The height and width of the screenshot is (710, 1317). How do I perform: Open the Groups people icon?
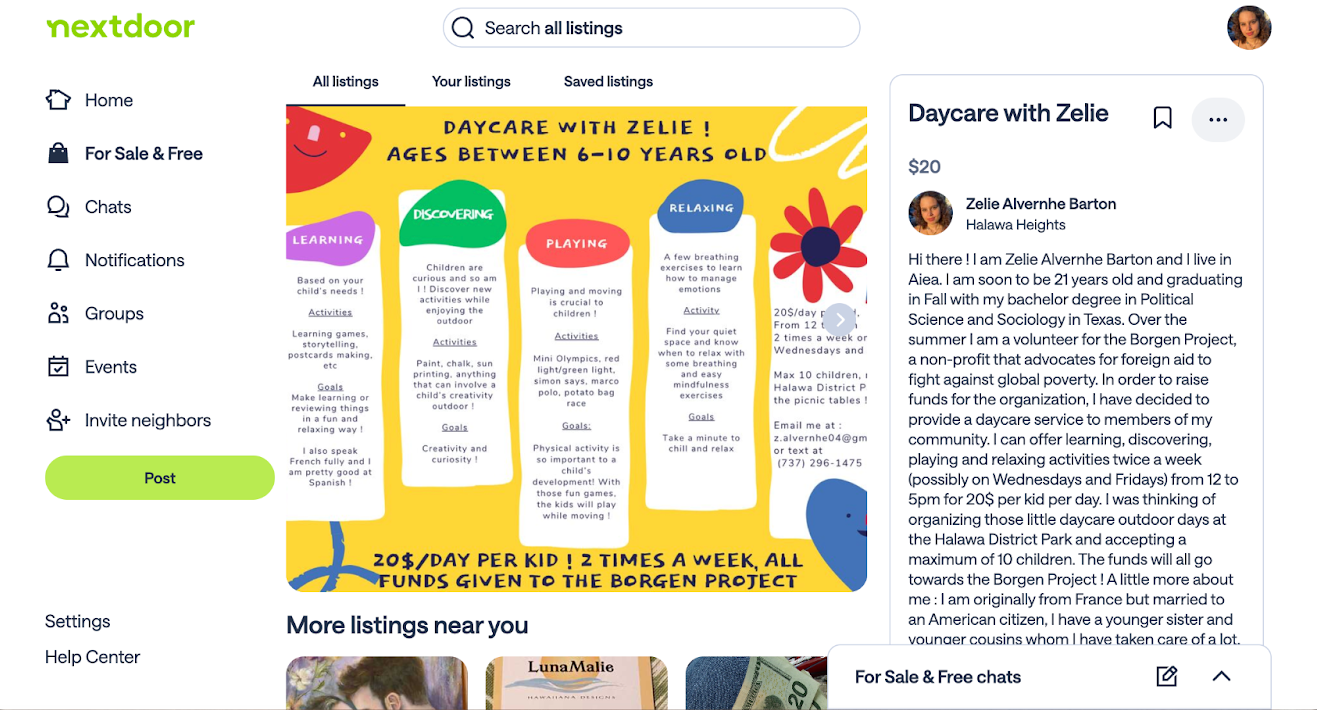(59, 313)
